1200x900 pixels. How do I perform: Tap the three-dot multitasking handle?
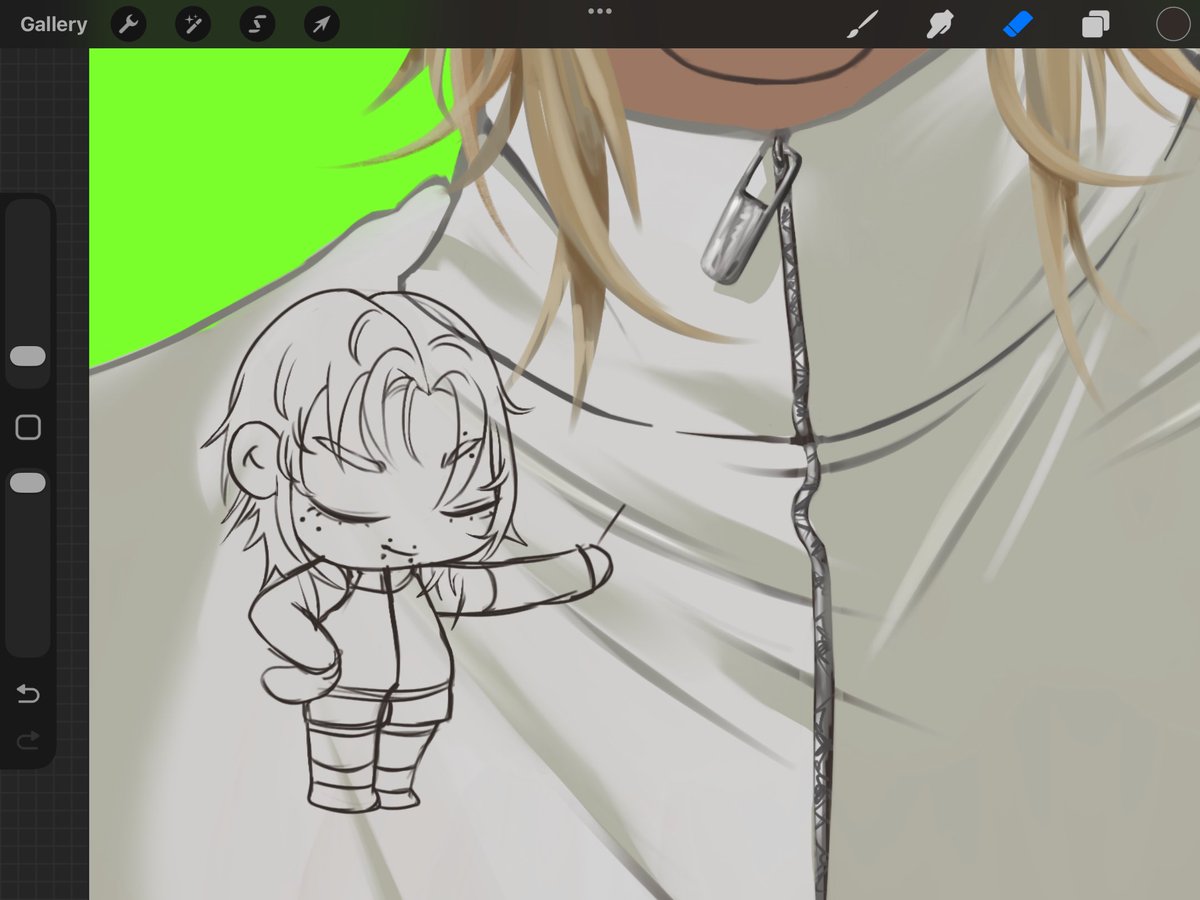pos(600,11)
